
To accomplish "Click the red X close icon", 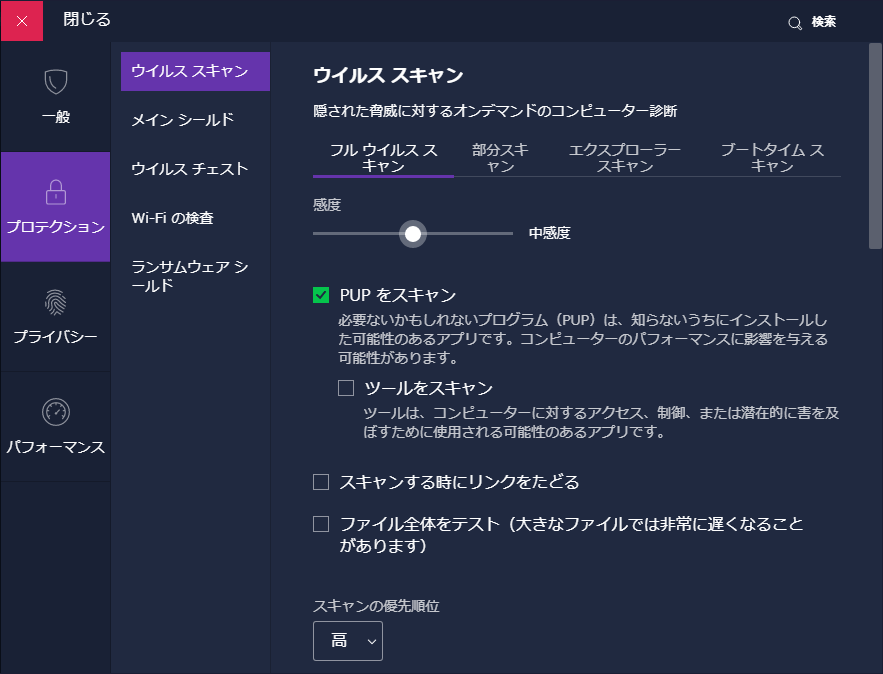I will (22, 21).
